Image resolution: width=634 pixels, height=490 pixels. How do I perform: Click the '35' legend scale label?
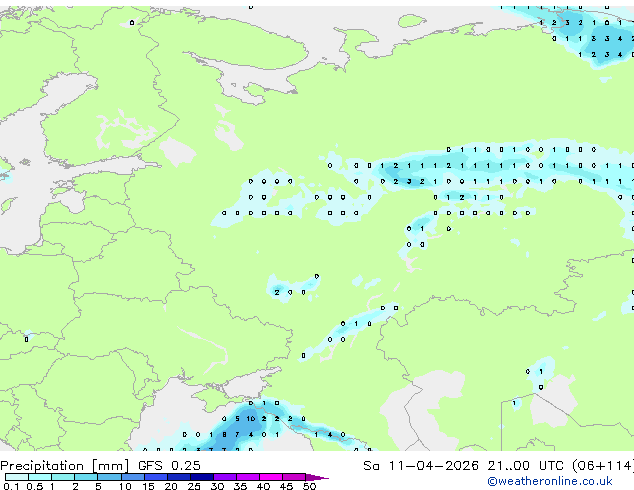[x=240, y=486]
